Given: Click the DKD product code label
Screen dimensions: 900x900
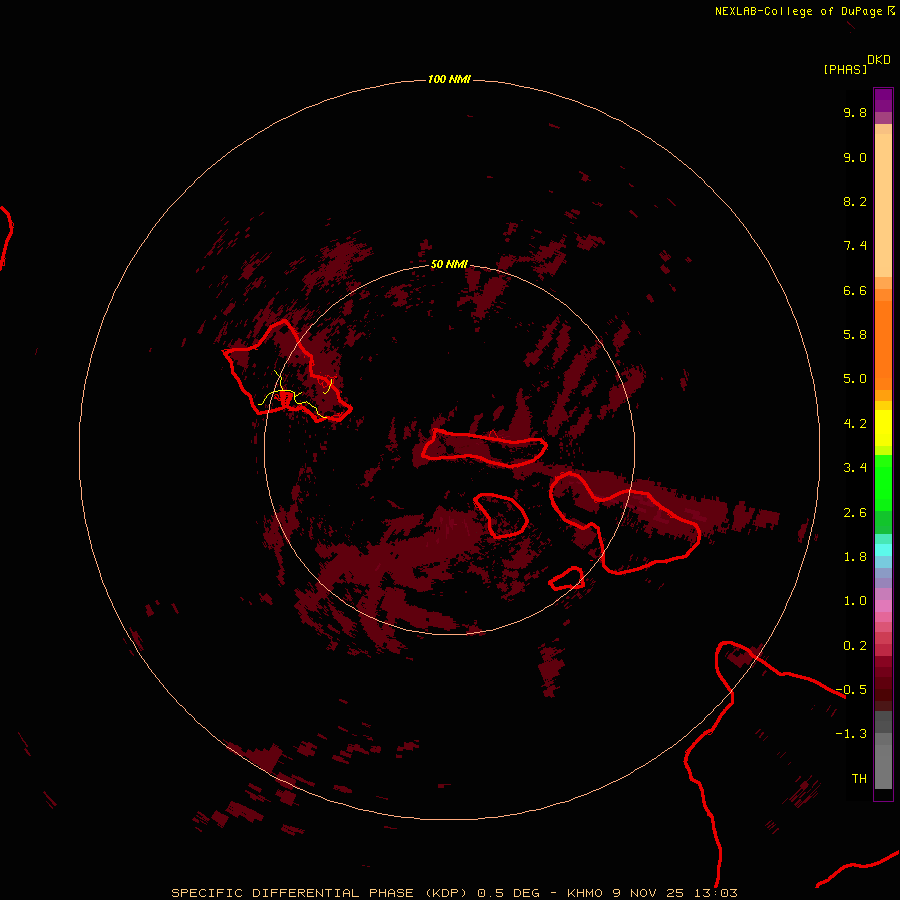Looking at the screenshot, I should (x=879, y=60).
